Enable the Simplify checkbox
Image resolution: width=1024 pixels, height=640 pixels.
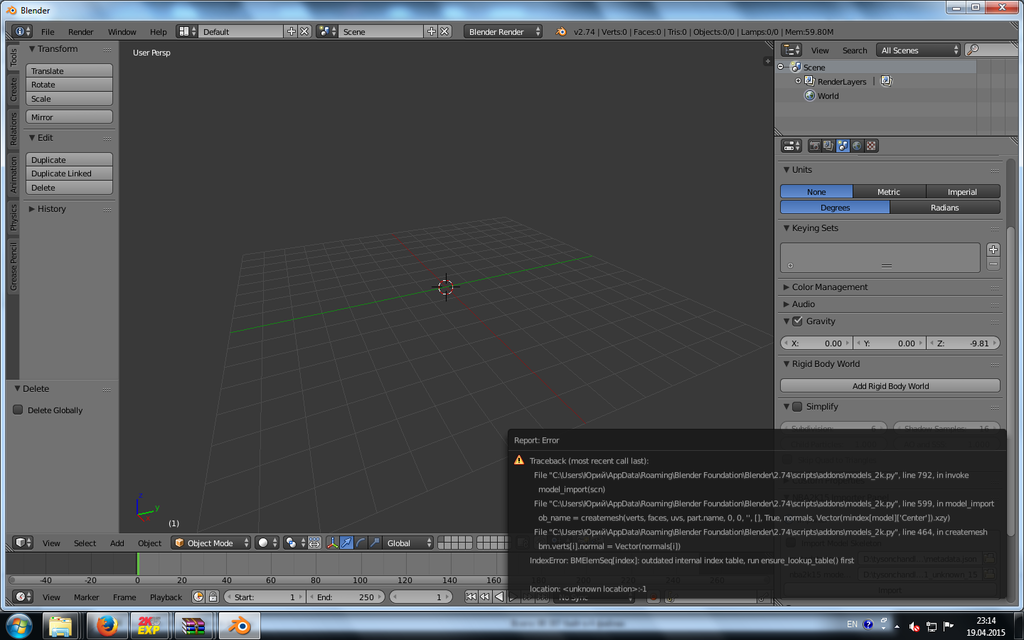coord(797,406)
